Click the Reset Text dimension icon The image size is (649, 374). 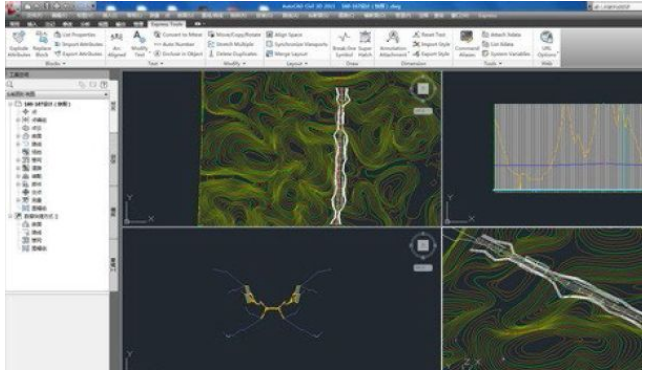point(416,35)
